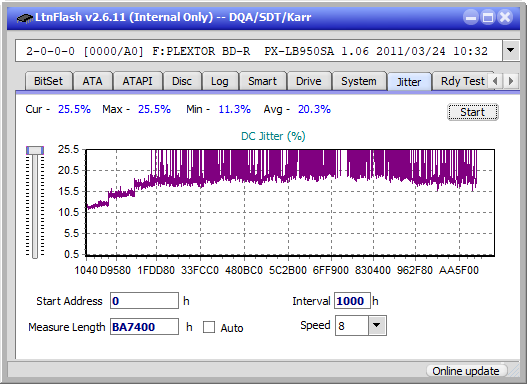Click the LtnFlash chip icon in title bar
Image resolution: width=527 pixels, height=384 pixels.
tap(24, 17)
